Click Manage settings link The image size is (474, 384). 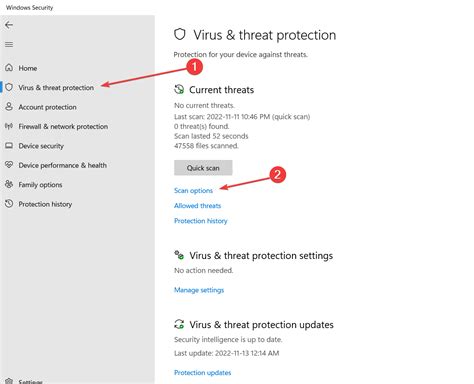point(199,290)
